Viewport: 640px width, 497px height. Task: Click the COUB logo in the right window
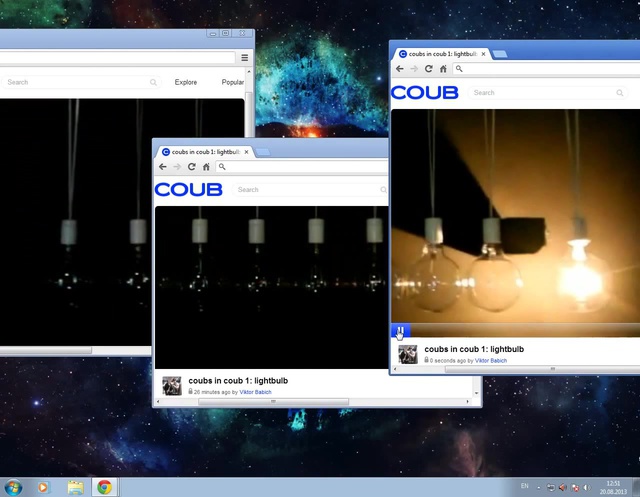coord(425,92)
